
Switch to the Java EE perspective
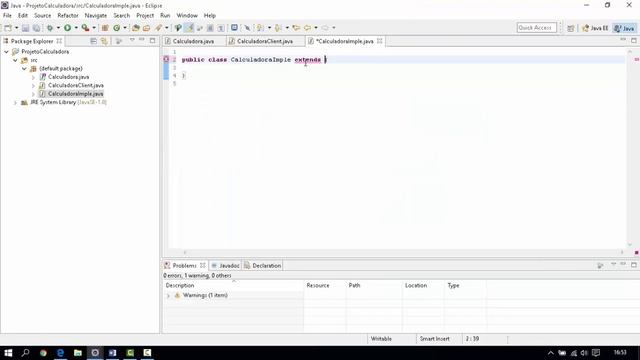point(595,28)
